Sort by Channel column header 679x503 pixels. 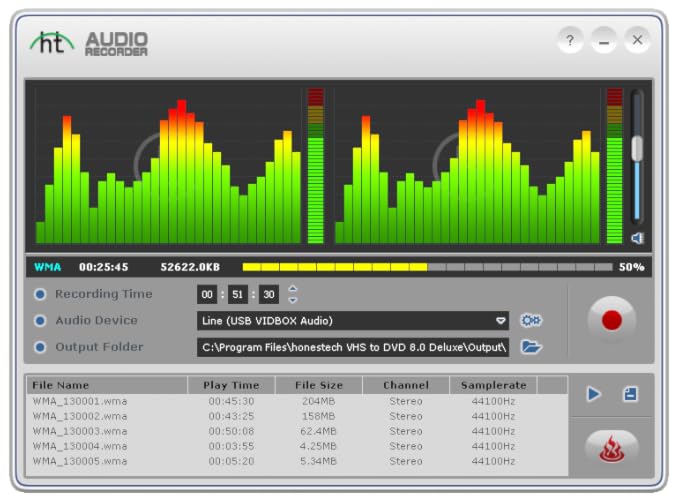coord(406,385)
